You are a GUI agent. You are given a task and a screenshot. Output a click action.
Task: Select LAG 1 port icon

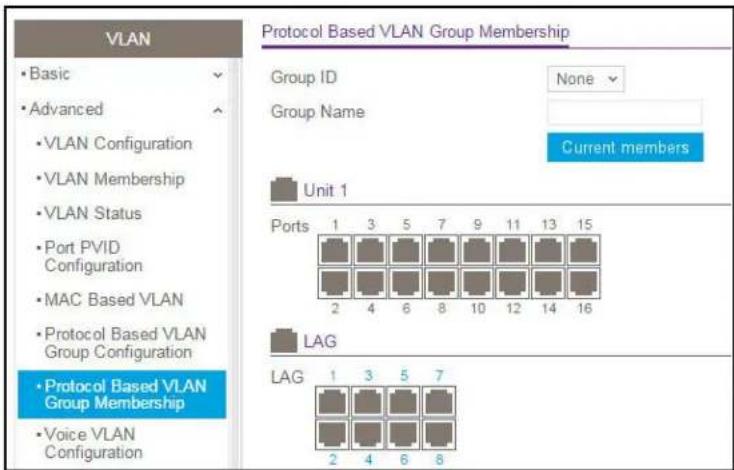332,401
